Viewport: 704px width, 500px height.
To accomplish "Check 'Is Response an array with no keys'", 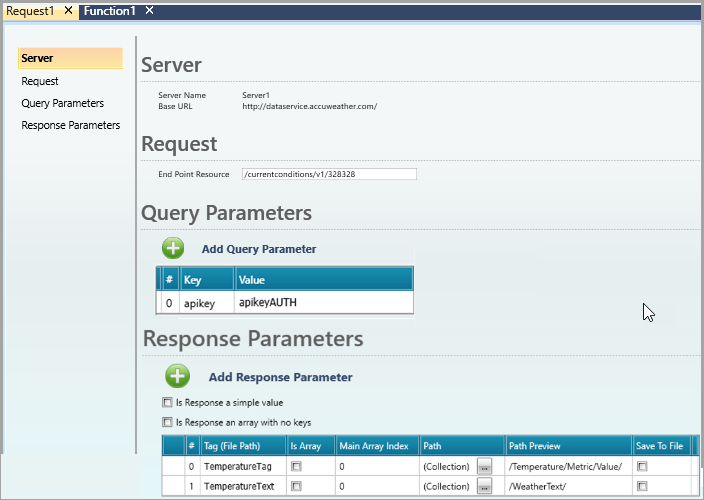I will tap(167, 422).
